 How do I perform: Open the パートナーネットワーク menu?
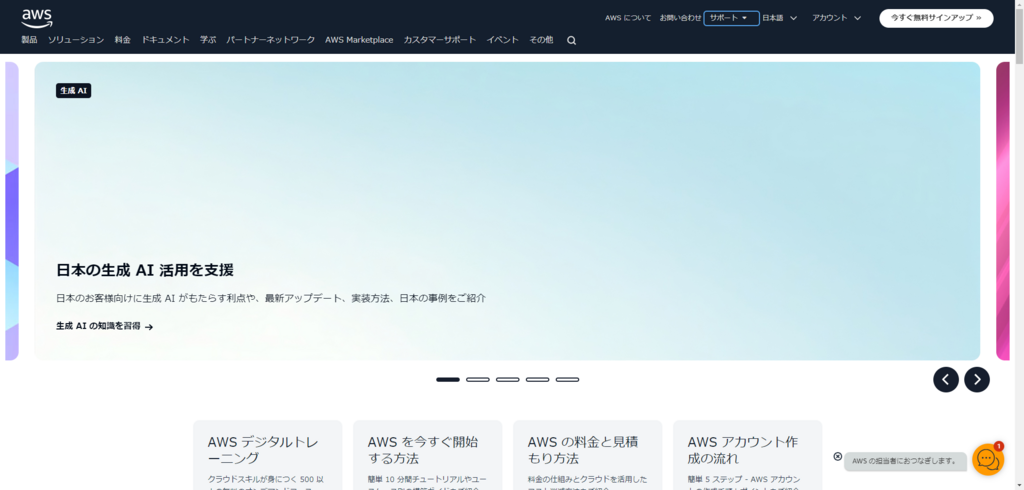(x=270, y=40)
